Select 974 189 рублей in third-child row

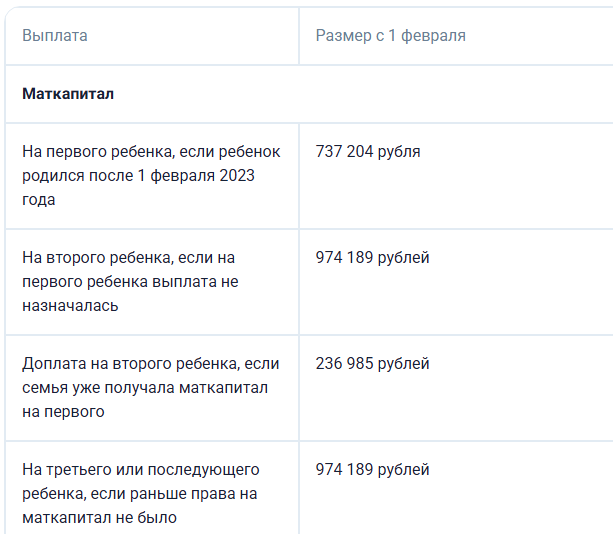click(x=372, y=470)
